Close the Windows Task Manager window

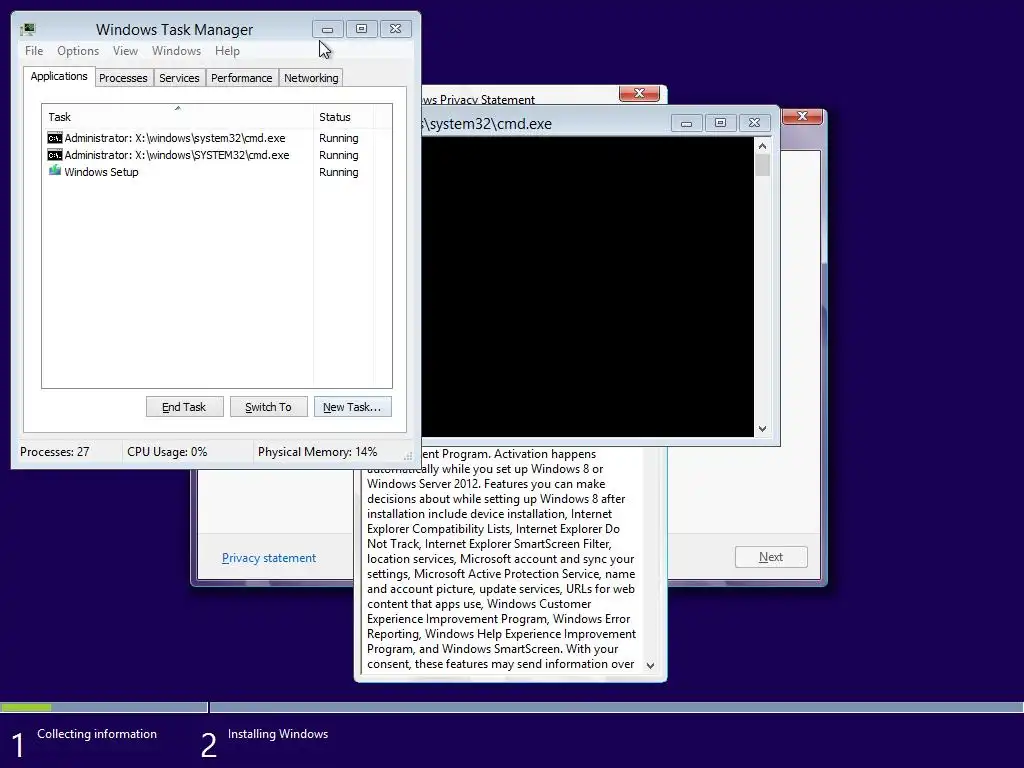click(x=396, y=29)
